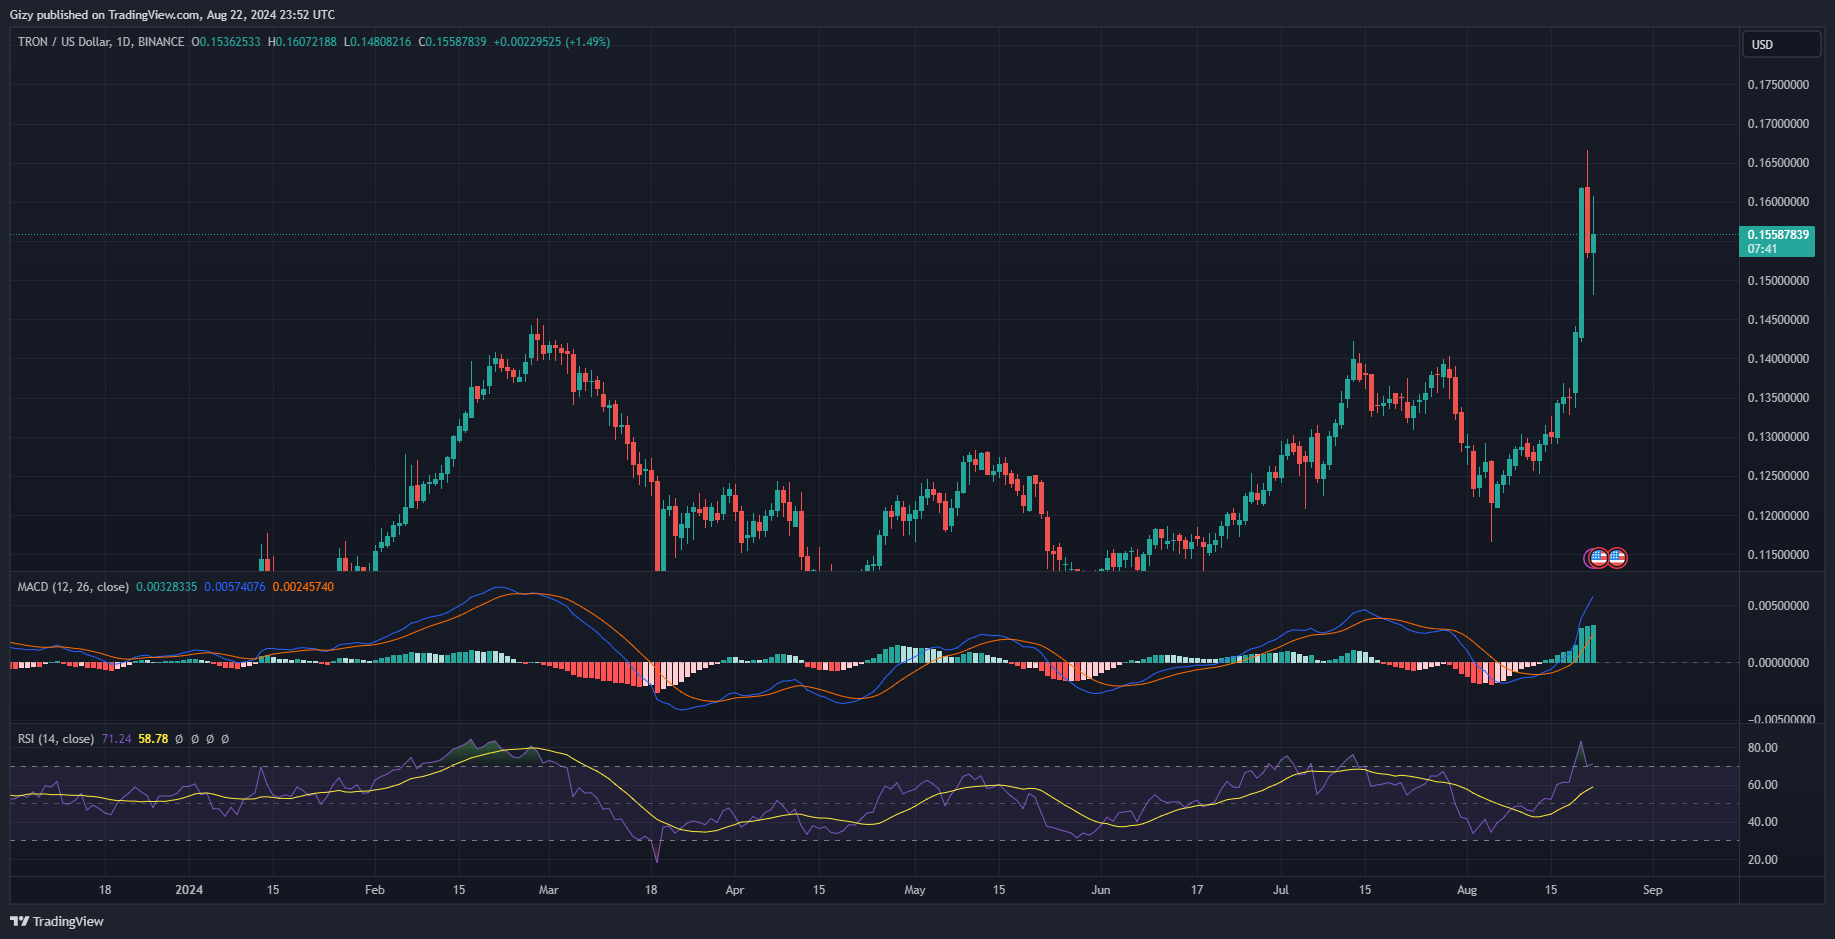Click the MACD signal value 0.00245740
This screenshot has height=939, width=1835.
303,587
